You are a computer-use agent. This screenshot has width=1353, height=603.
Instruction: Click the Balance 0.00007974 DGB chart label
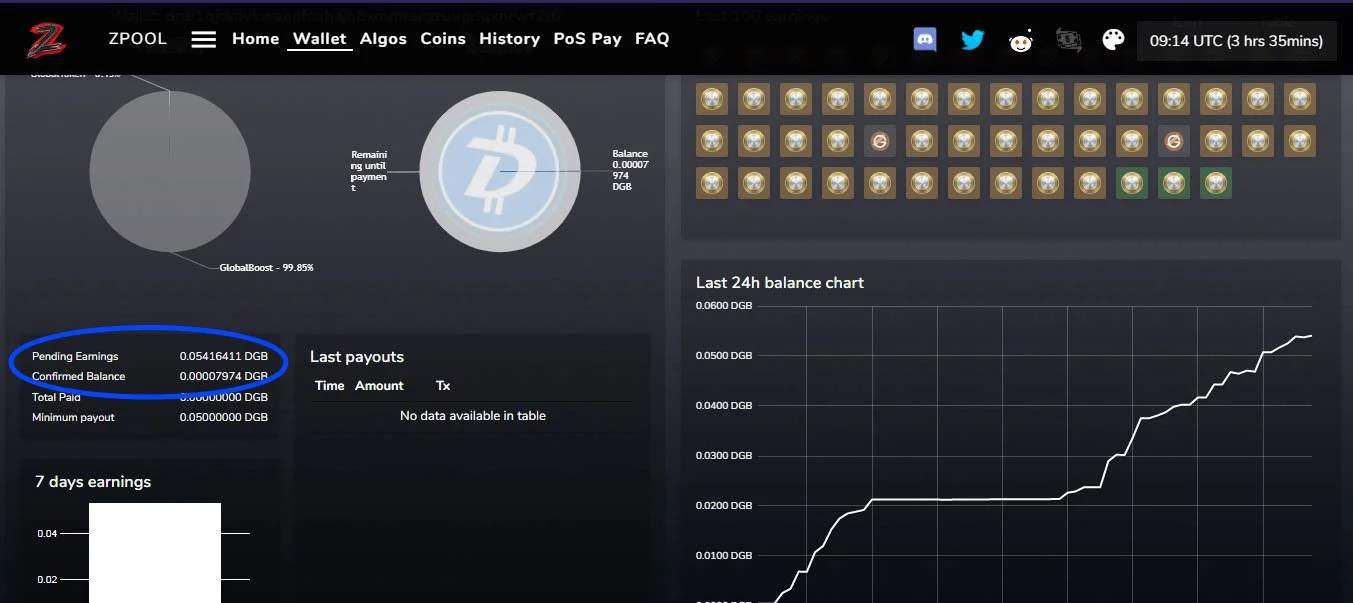tap(631, 170)
